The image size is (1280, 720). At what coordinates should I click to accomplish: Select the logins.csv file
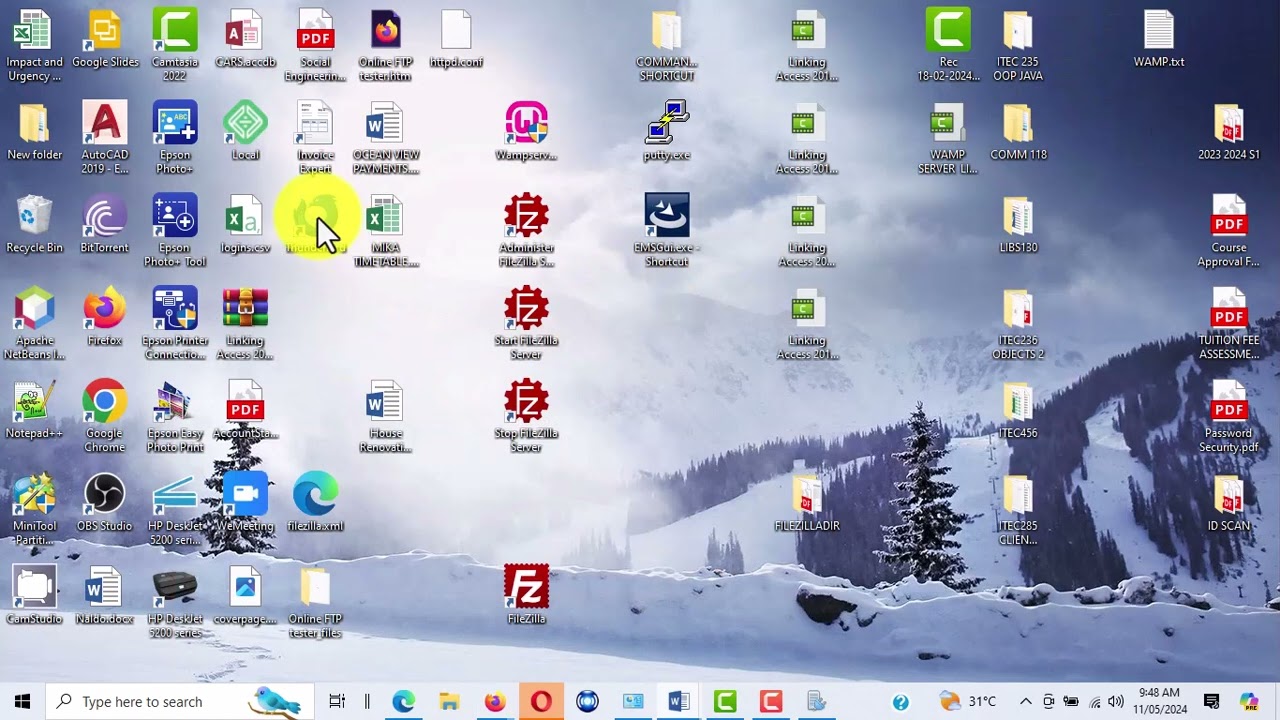coord(245,225)
